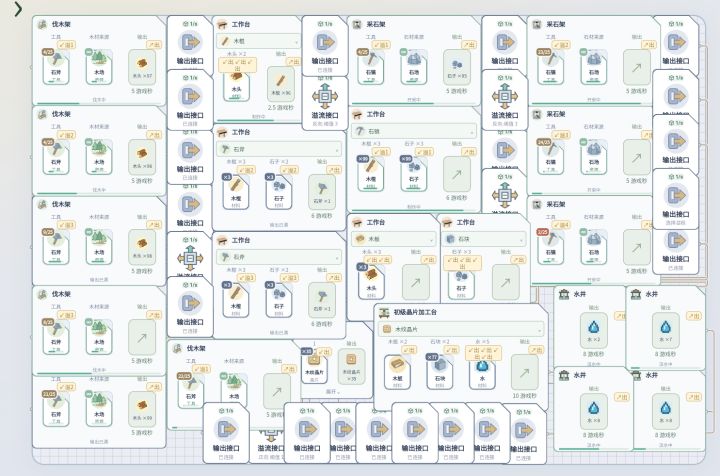This screenshot has width=720, height=476.
Task: Click 木纹晶片 ×39 output slot
Action: tap(351, 366)
